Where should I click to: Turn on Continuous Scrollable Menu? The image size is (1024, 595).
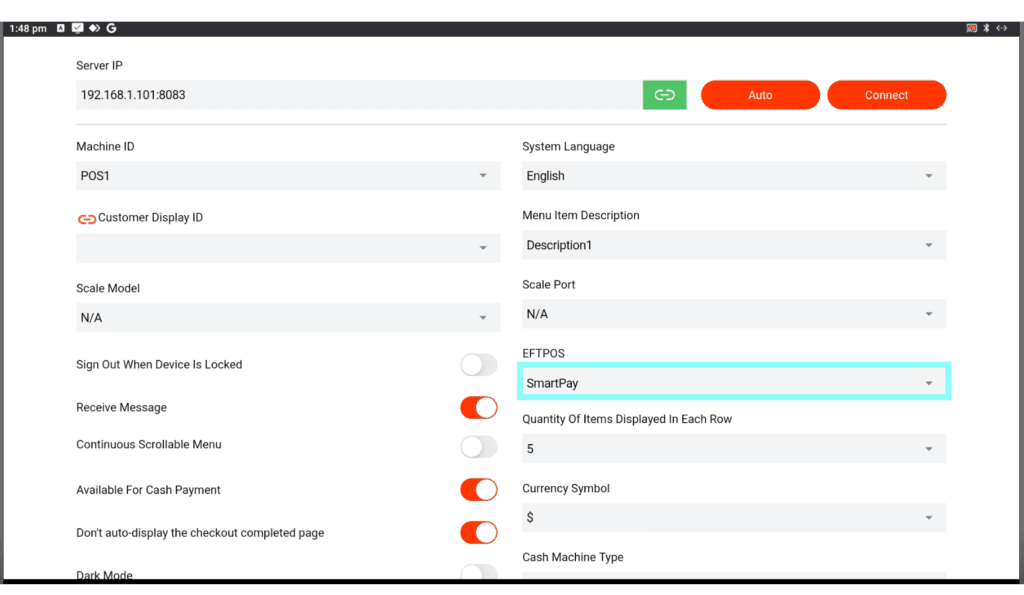[478, 446]
